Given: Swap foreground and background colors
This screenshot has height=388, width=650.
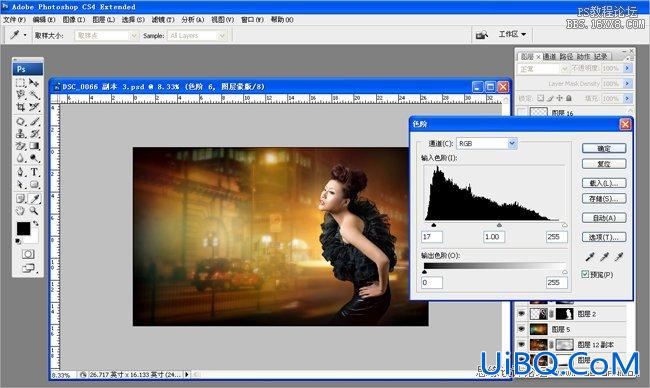Looking at the screenshot, I should [x=36, y=223].
